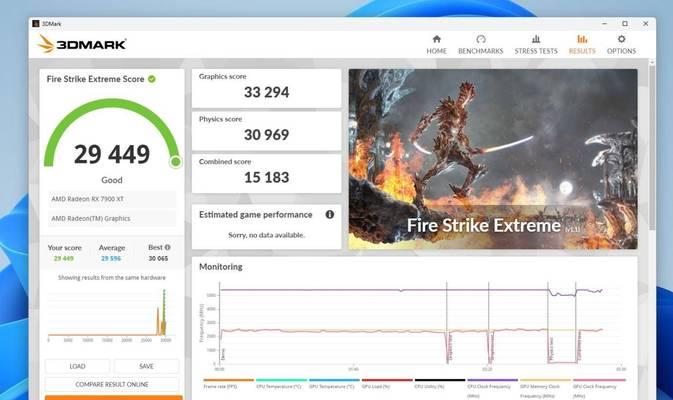Click the Average score 29 596
Viewport: 673px width, 400px height.
(x=111, y=258)
